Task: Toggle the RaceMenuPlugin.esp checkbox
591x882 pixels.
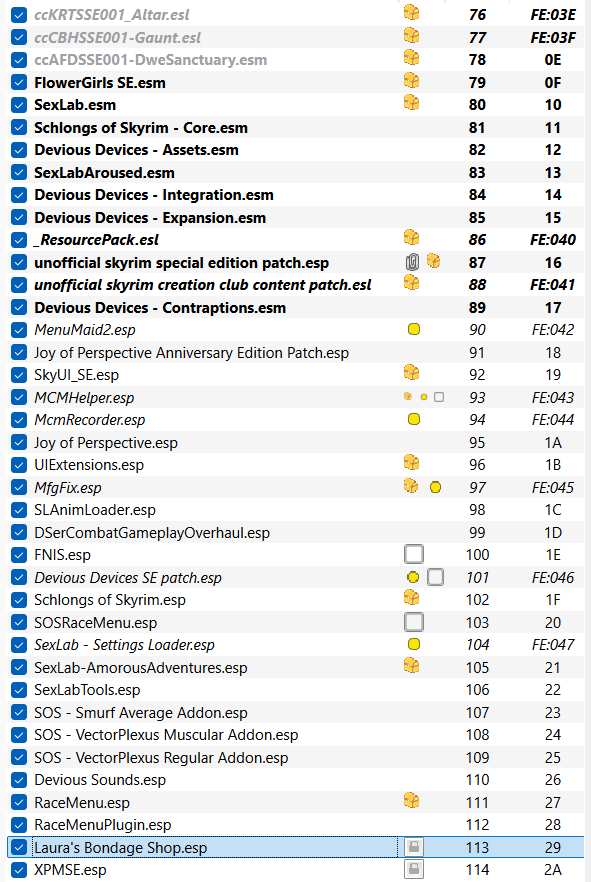Action: pos(19,825)
